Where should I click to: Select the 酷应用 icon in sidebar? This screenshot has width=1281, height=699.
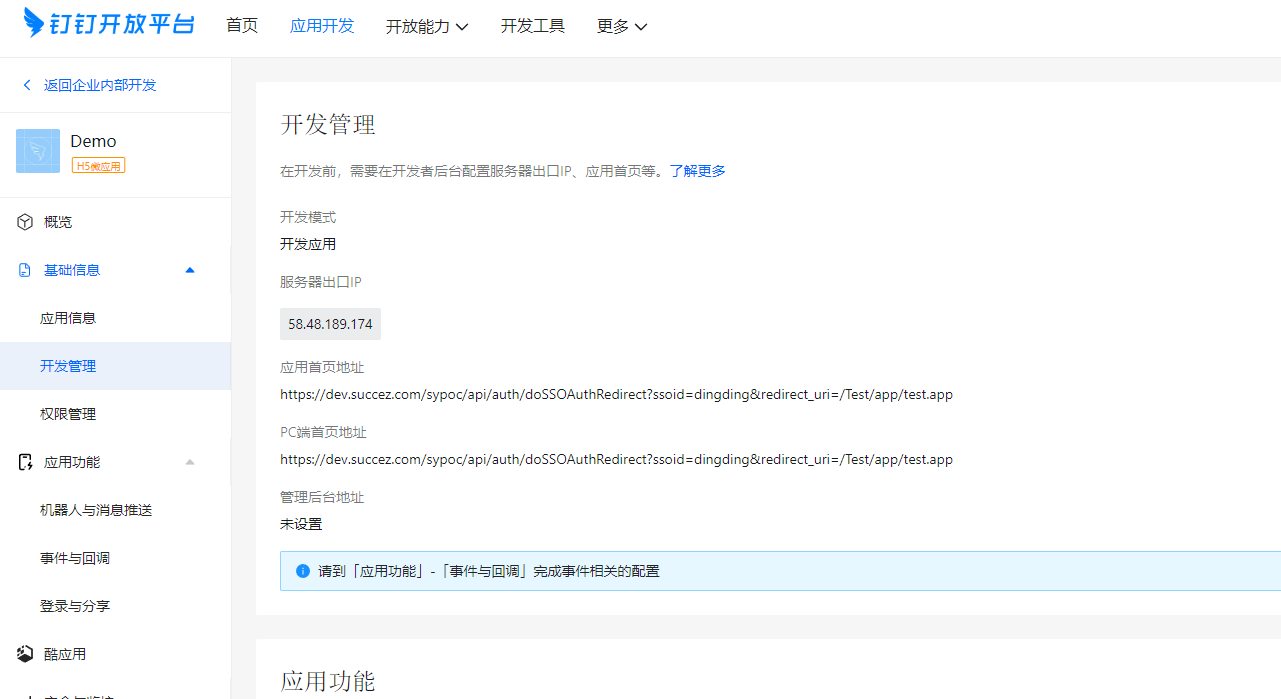(24, 653)
